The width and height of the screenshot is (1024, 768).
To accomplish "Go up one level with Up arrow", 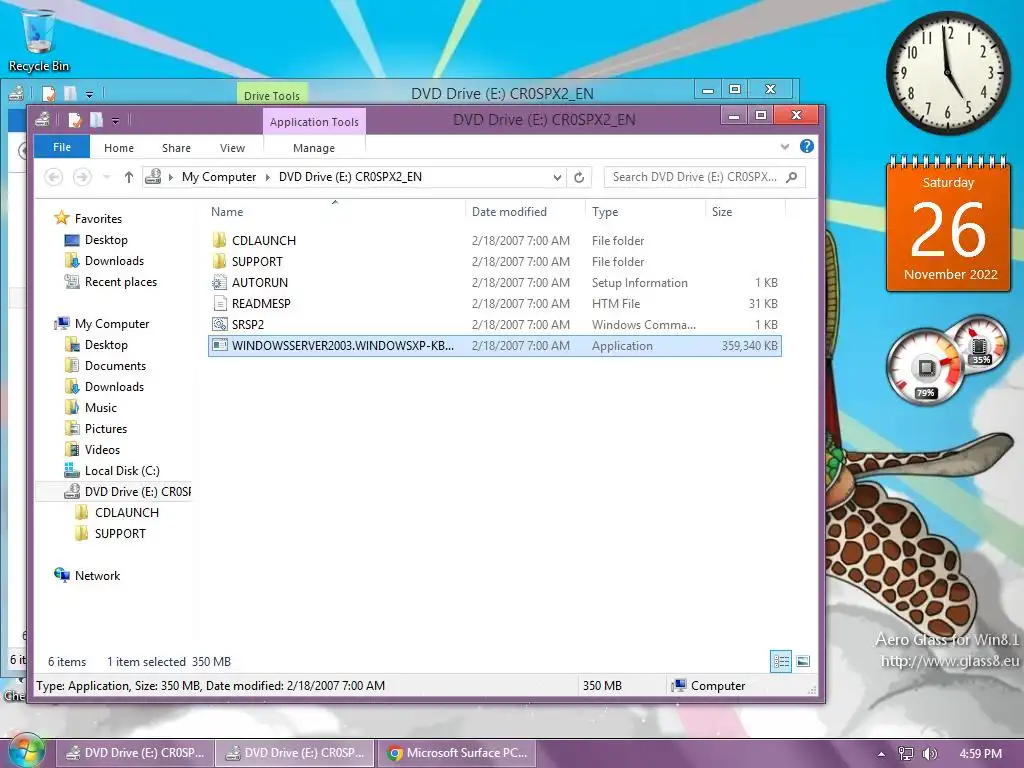I will coord(129,177).
